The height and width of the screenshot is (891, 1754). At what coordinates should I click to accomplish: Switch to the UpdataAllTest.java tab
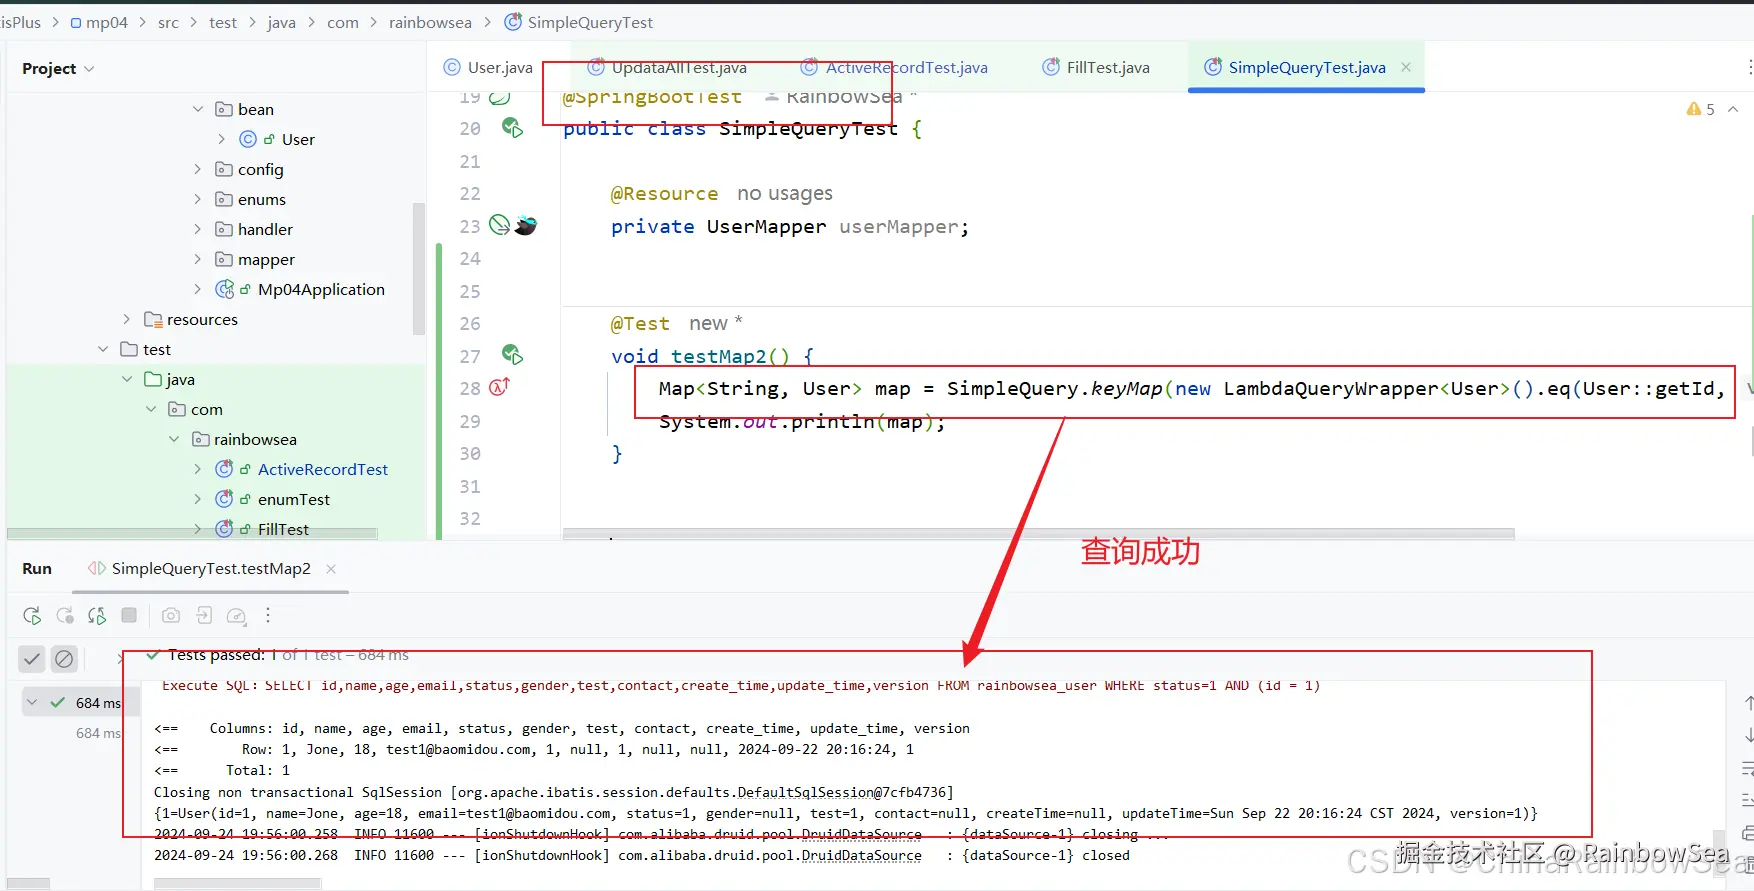coord(667,67)
